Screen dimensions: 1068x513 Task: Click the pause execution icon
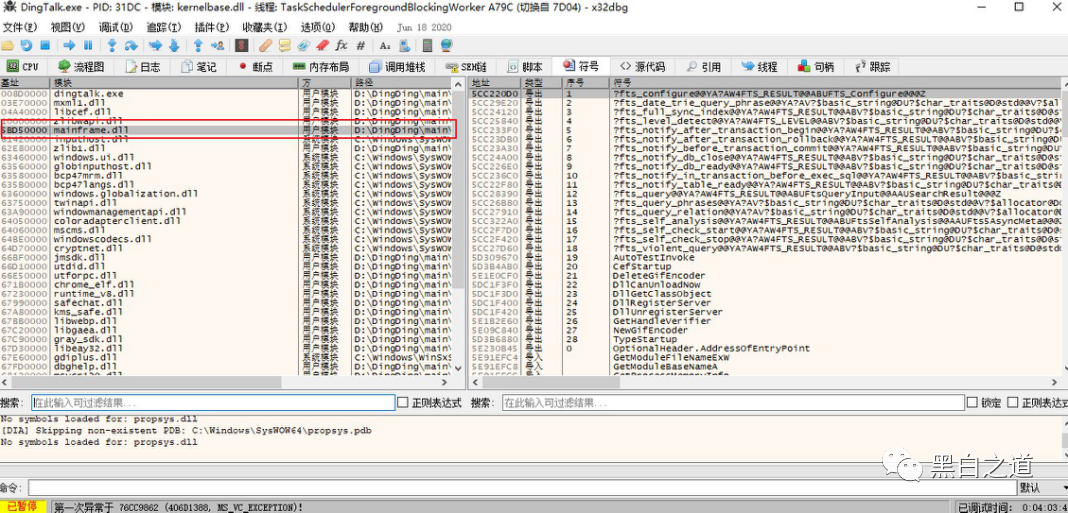coord(88,46)
